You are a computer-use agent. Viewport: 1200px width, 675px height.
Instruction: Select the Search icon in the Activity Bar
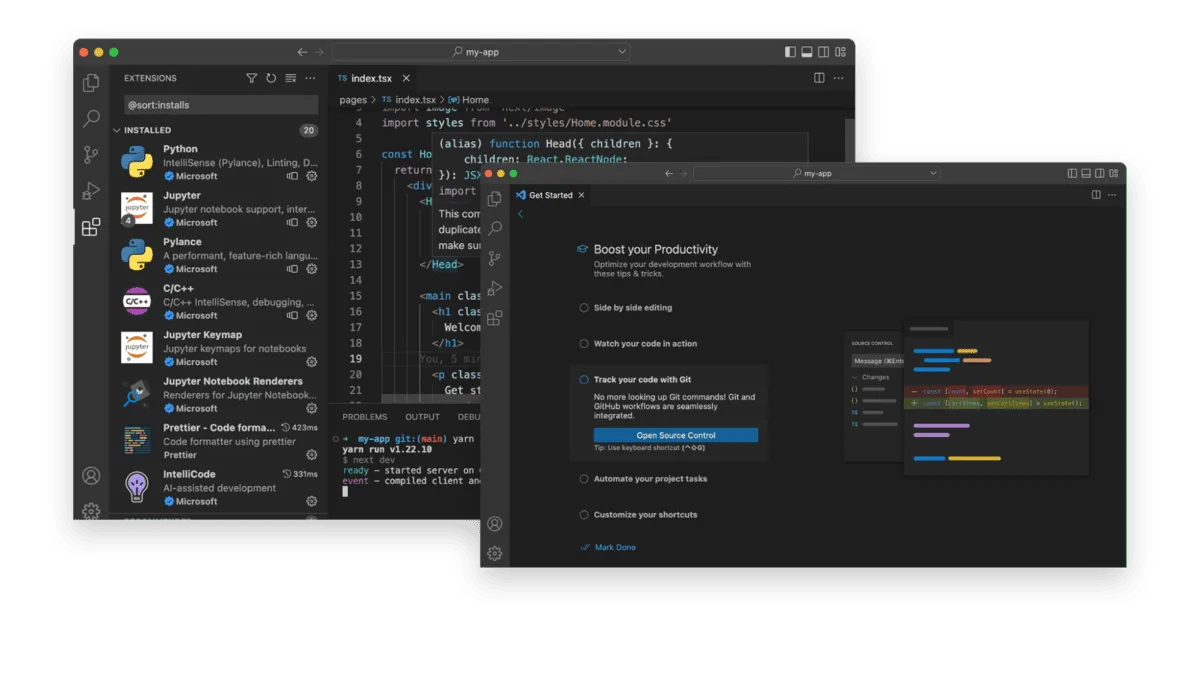[91, 118]
